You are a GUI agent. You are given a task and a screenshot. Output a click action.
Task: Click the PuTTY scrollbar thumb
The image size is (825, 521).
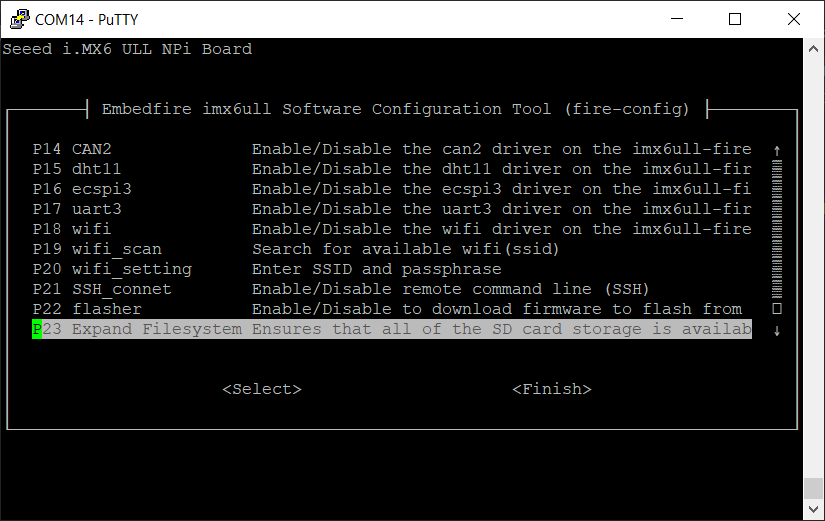point(813,488)
